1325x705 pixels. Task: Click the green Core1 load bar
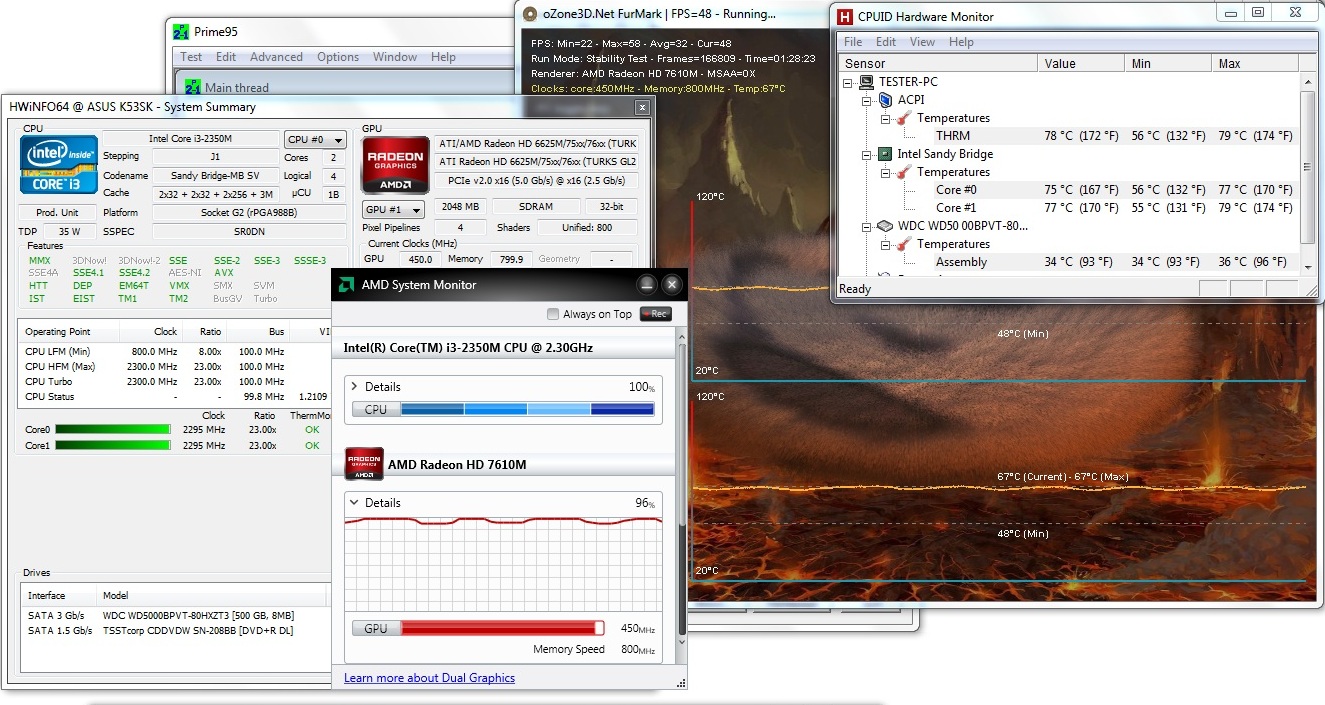pyautogui.click(x=112, y=446)
